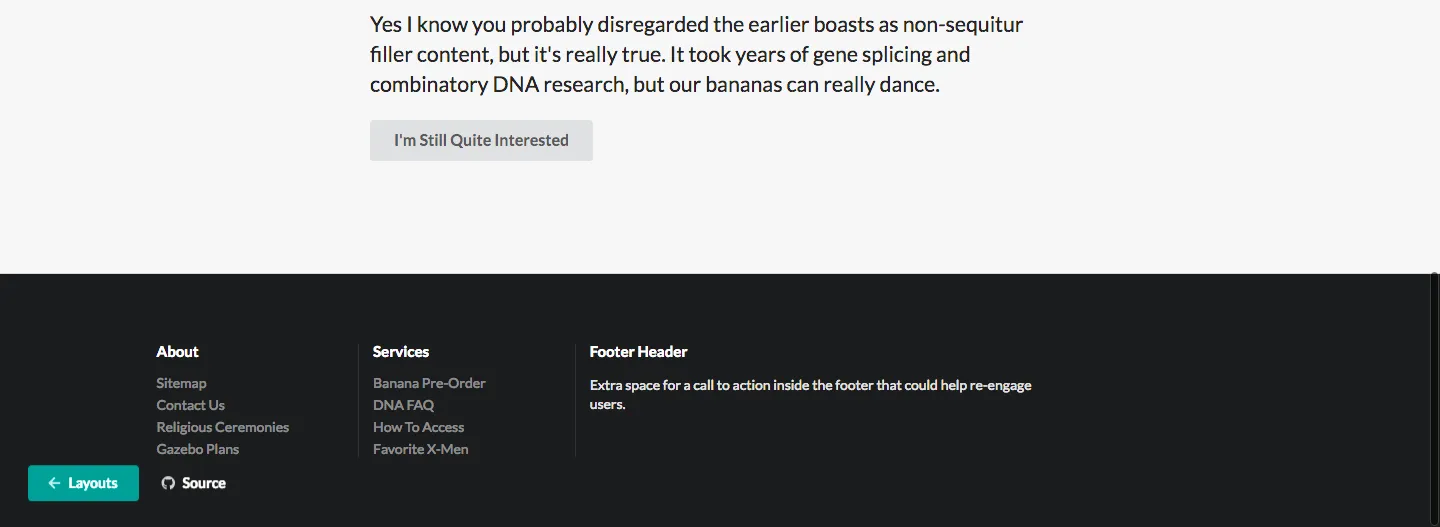Open the Source link

(203, 483)
